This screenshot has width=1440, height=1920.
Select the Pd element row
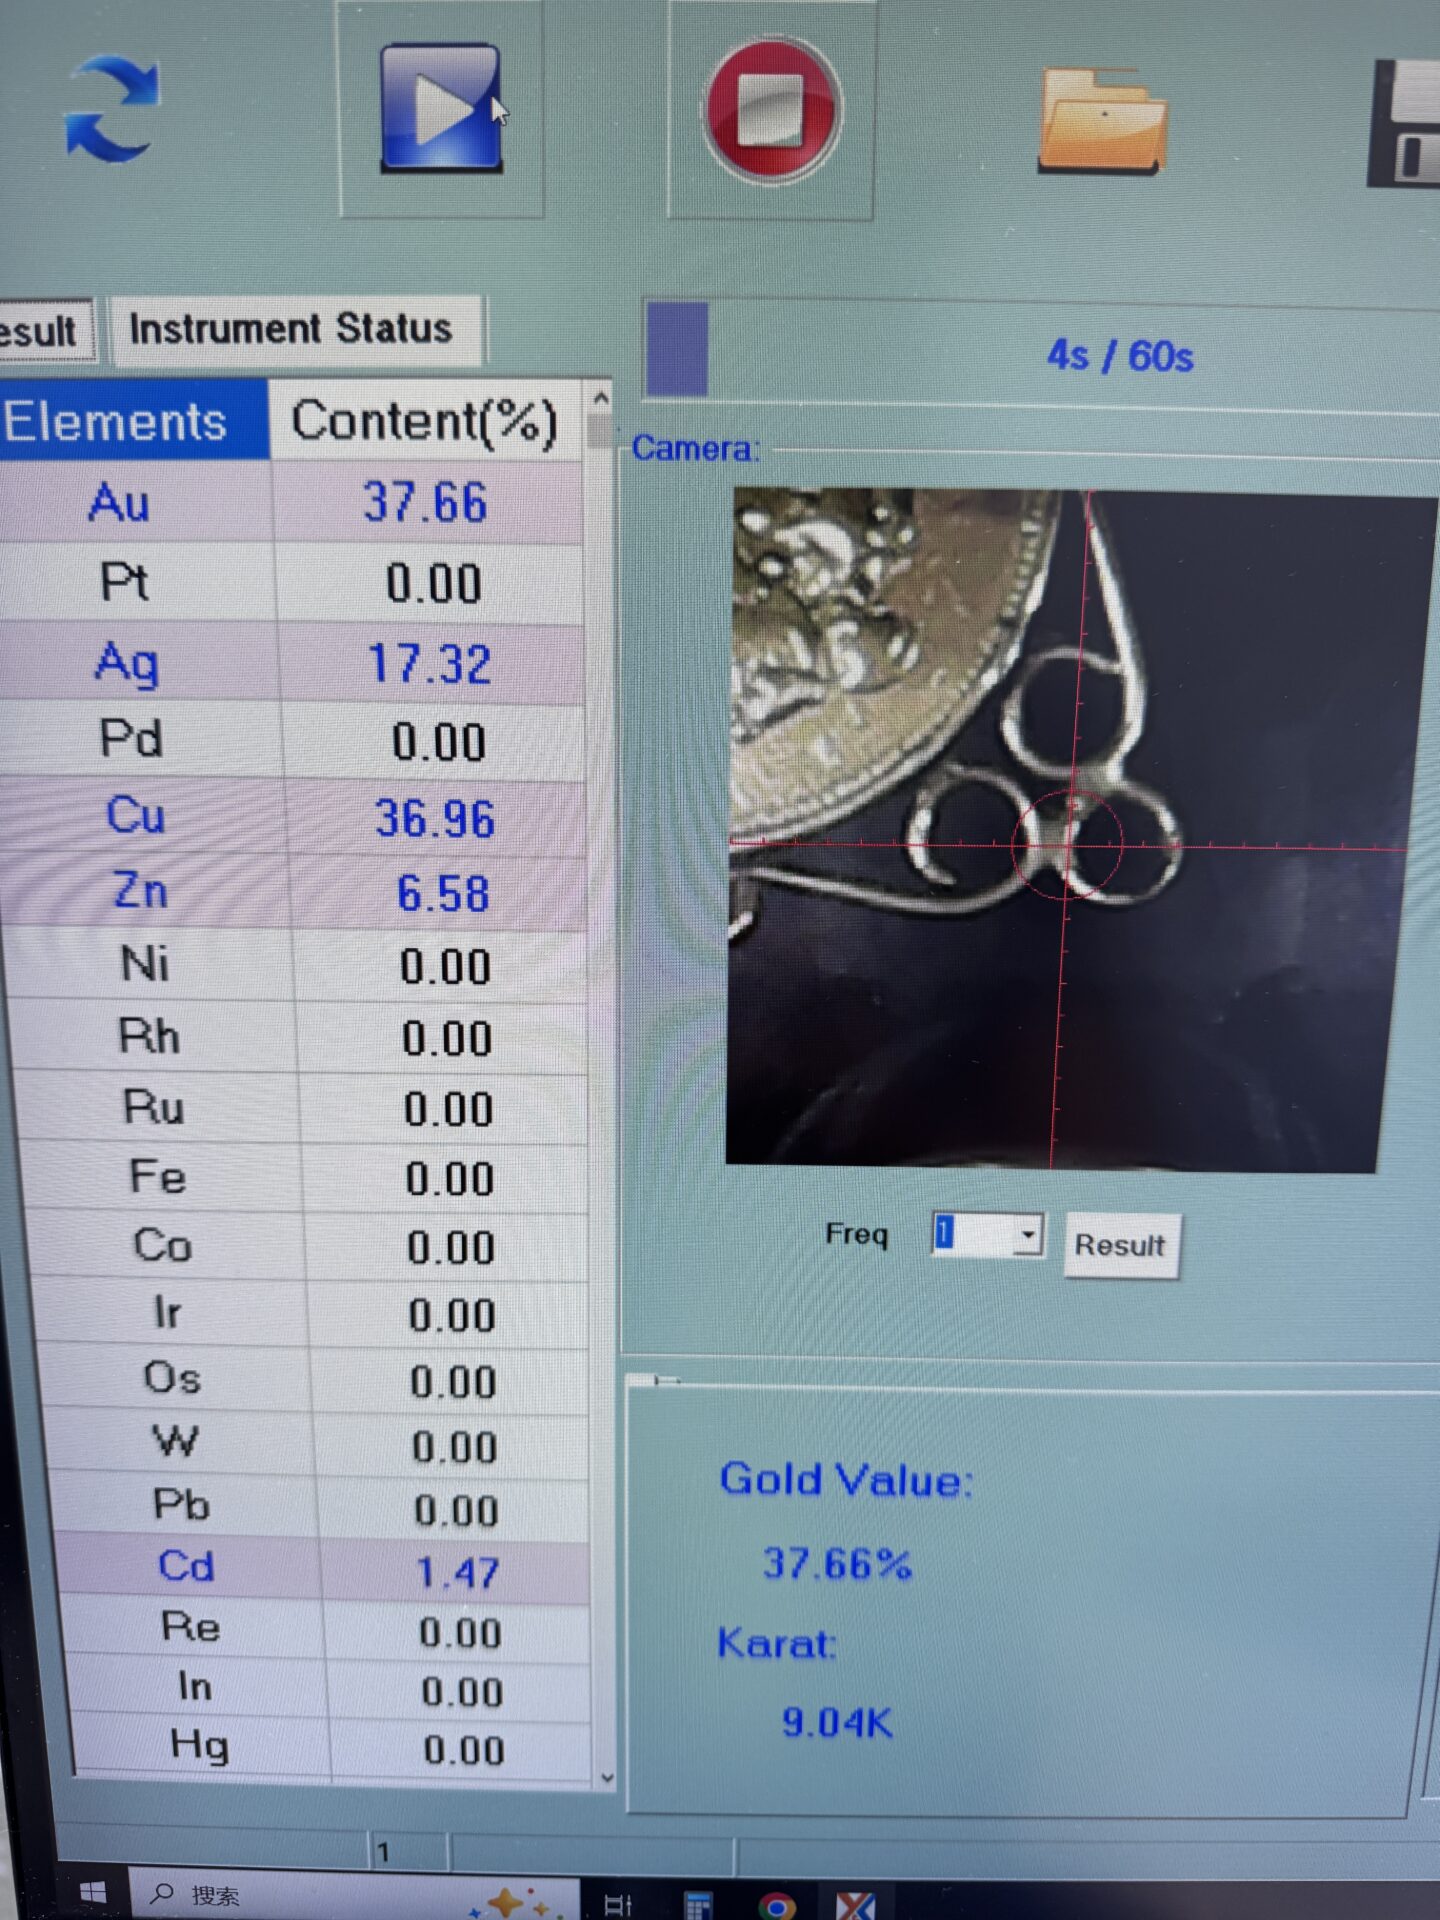pyautogui.click(x=292, y=741)
